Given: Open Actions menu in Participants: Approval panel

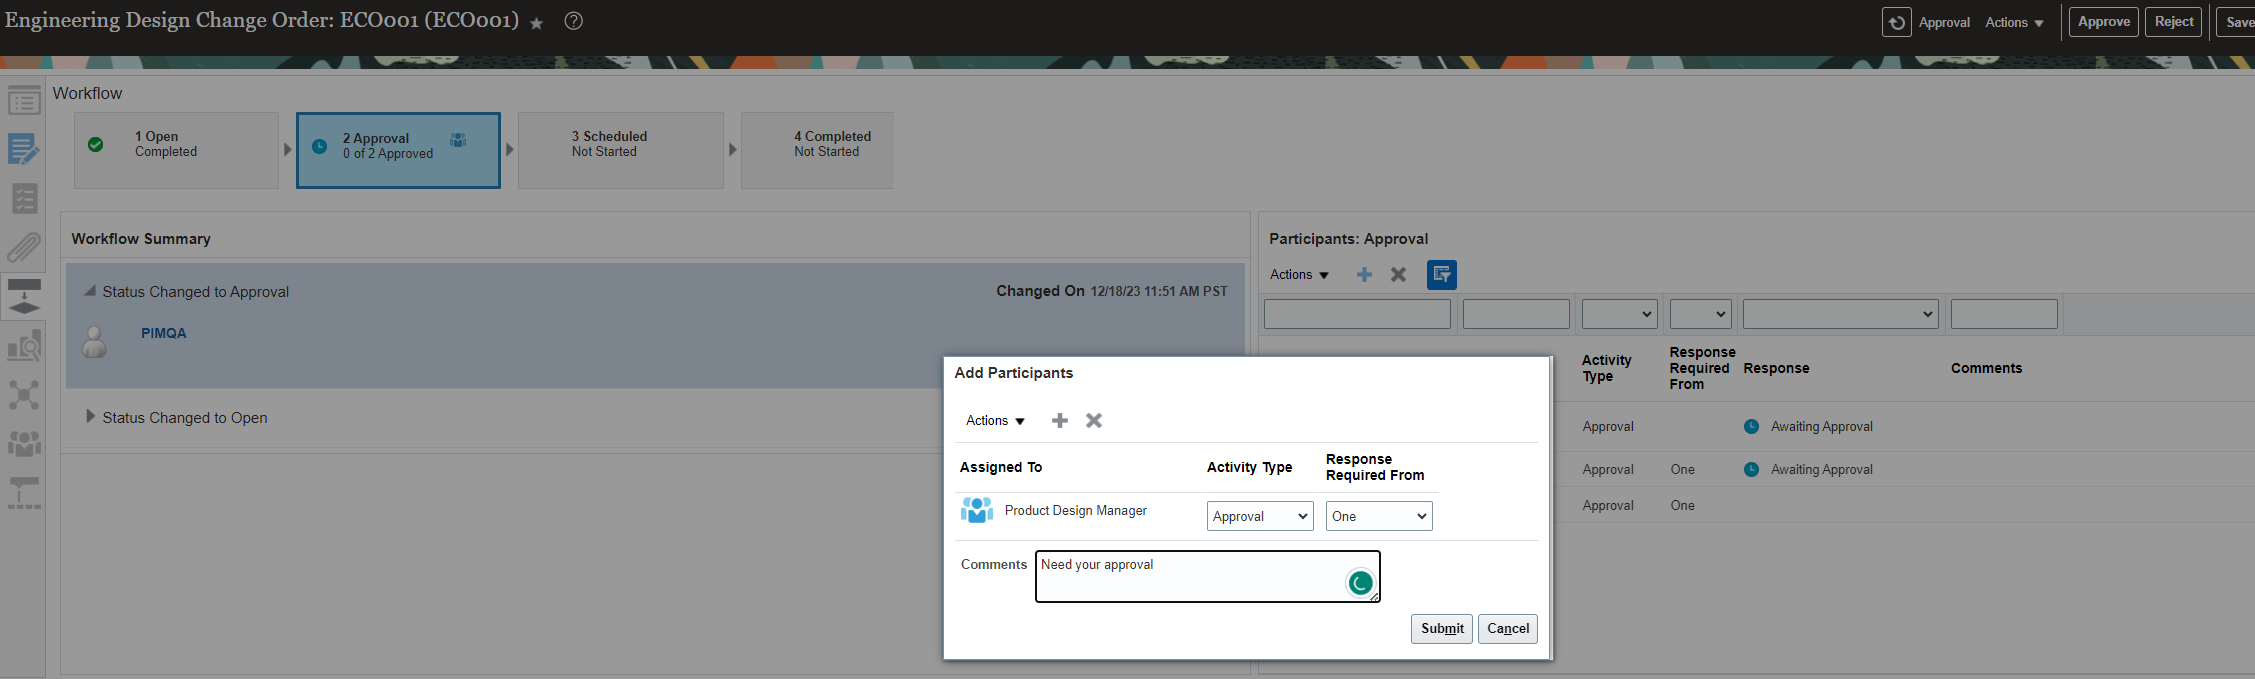Looking at the screenshot, I should [1299, 274].
